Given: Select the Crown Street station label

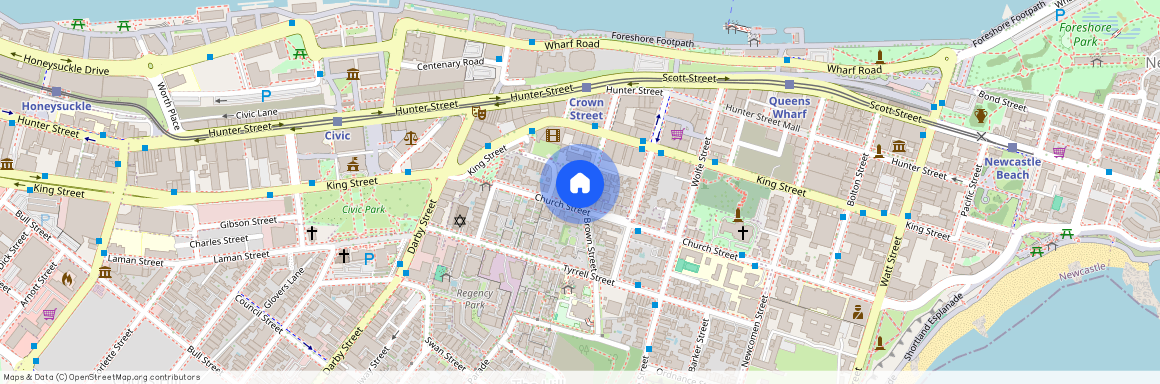Looking at the screenshot, I should [x=587, y=109].
